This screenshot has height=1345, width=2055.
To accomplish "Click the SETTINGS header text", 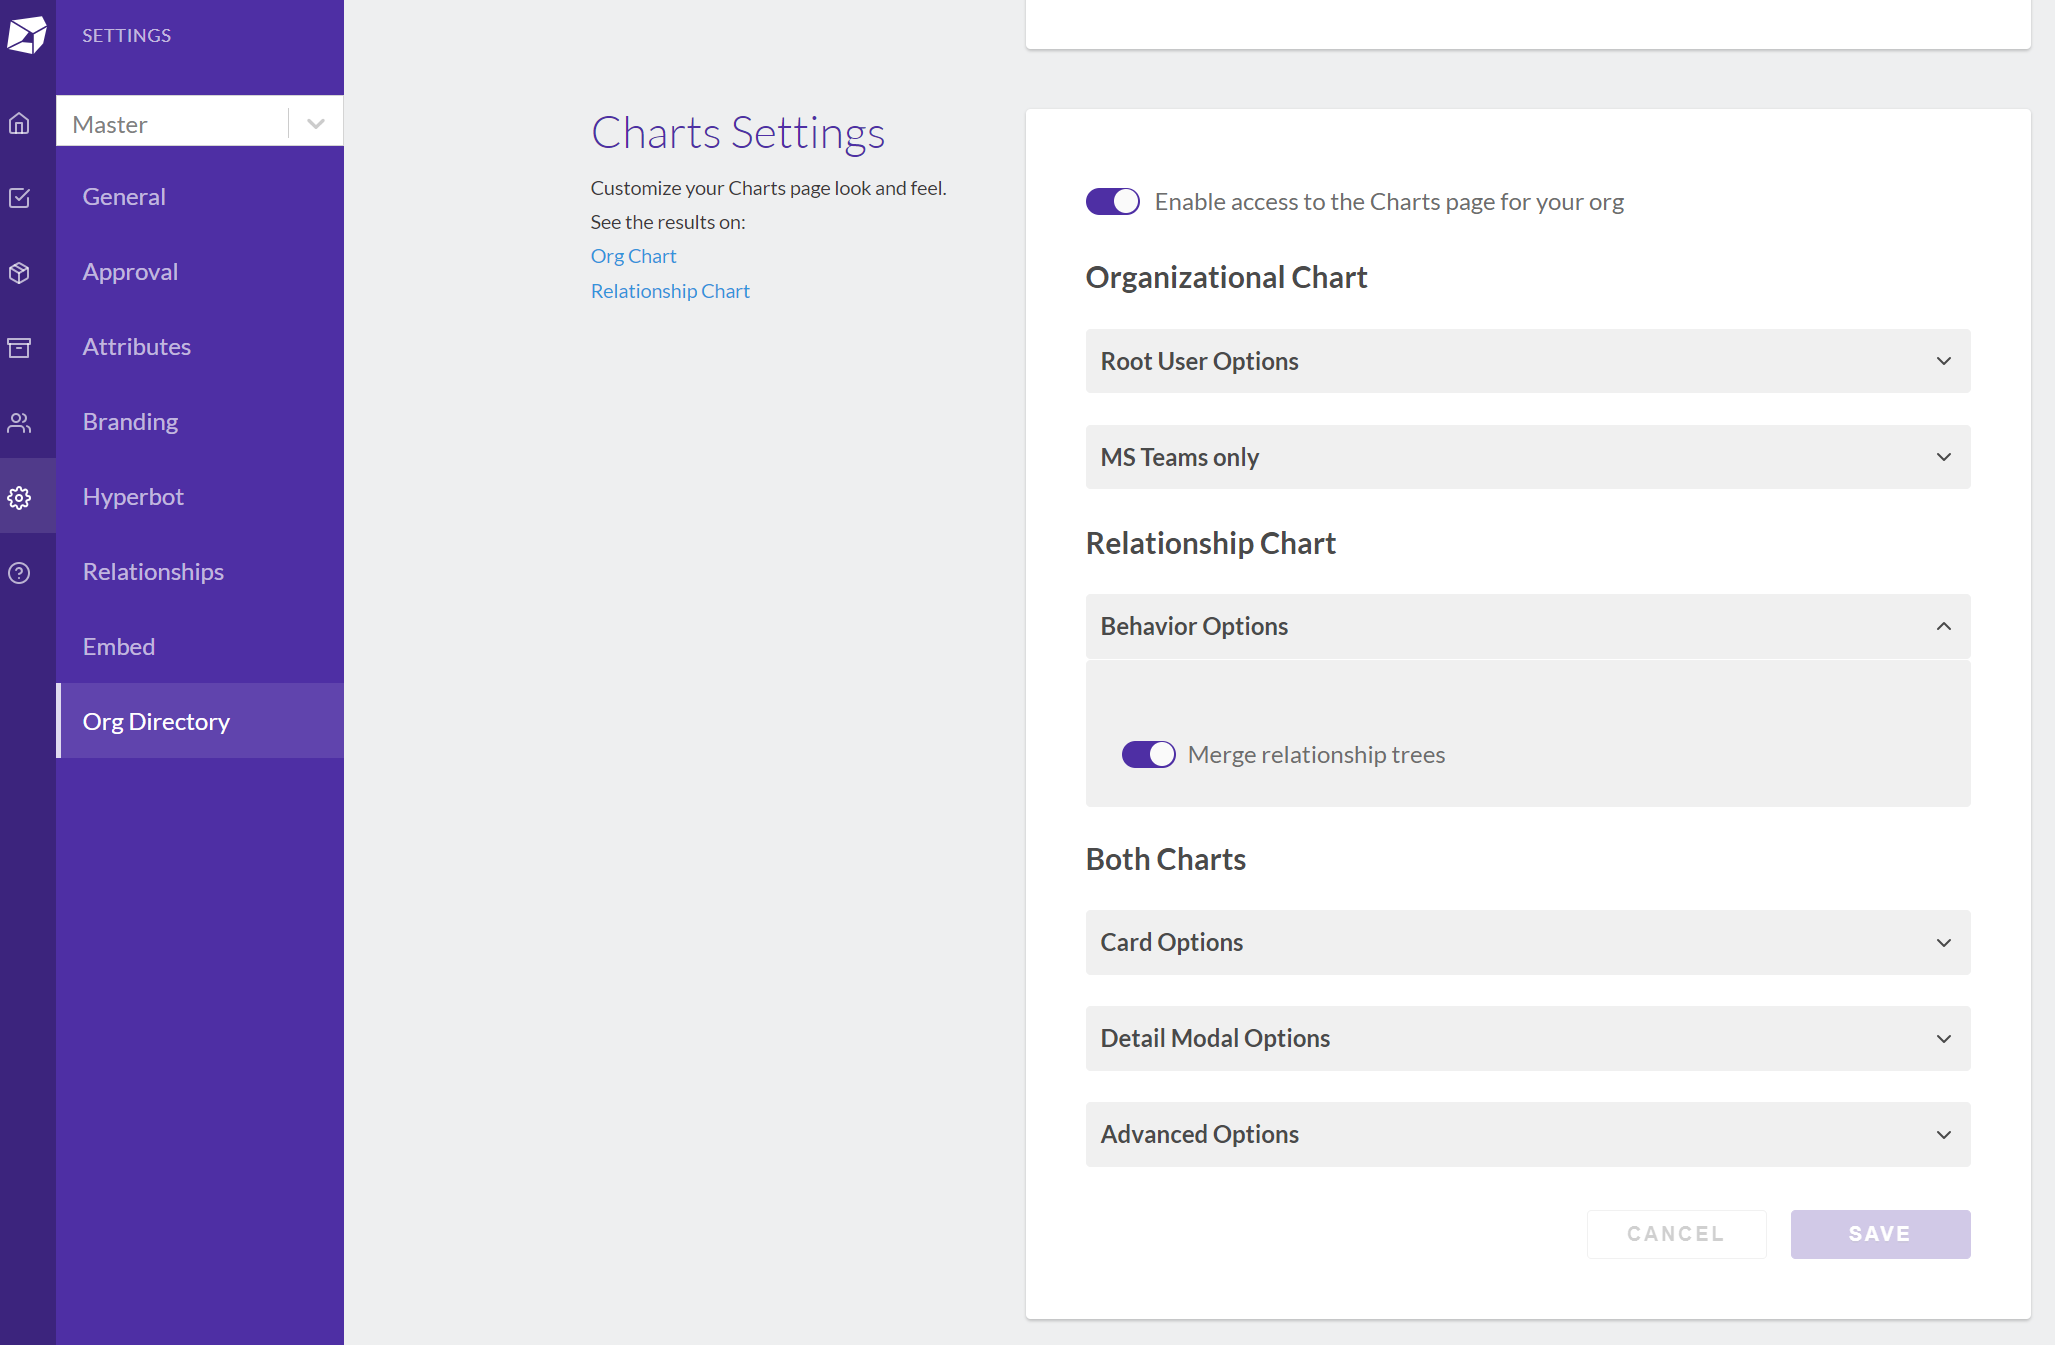I will pos(126,35).
